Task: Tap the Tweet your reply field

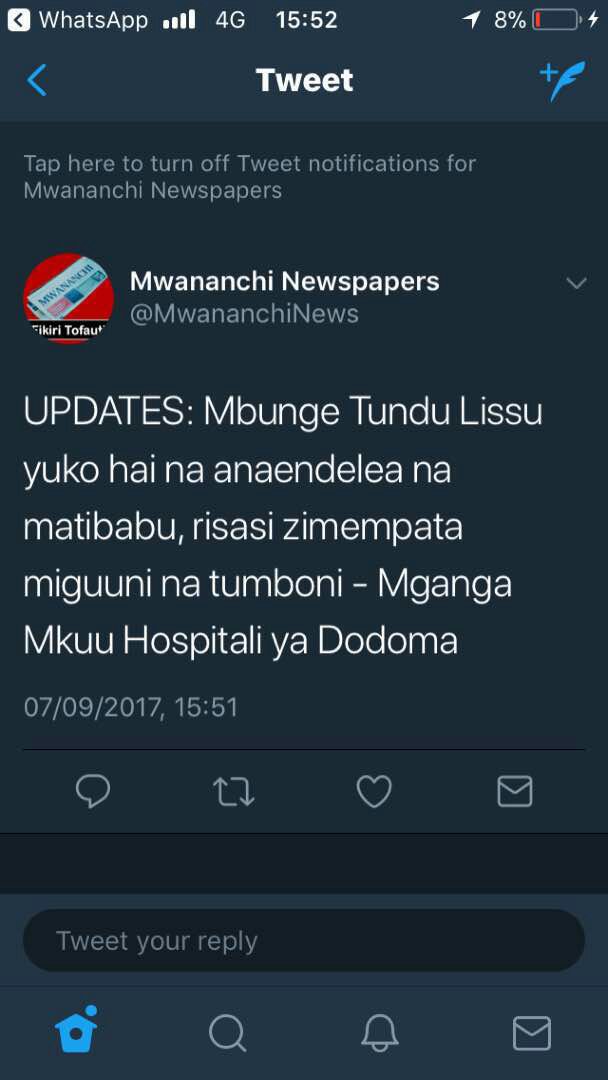Action: (x=304, y=940)
